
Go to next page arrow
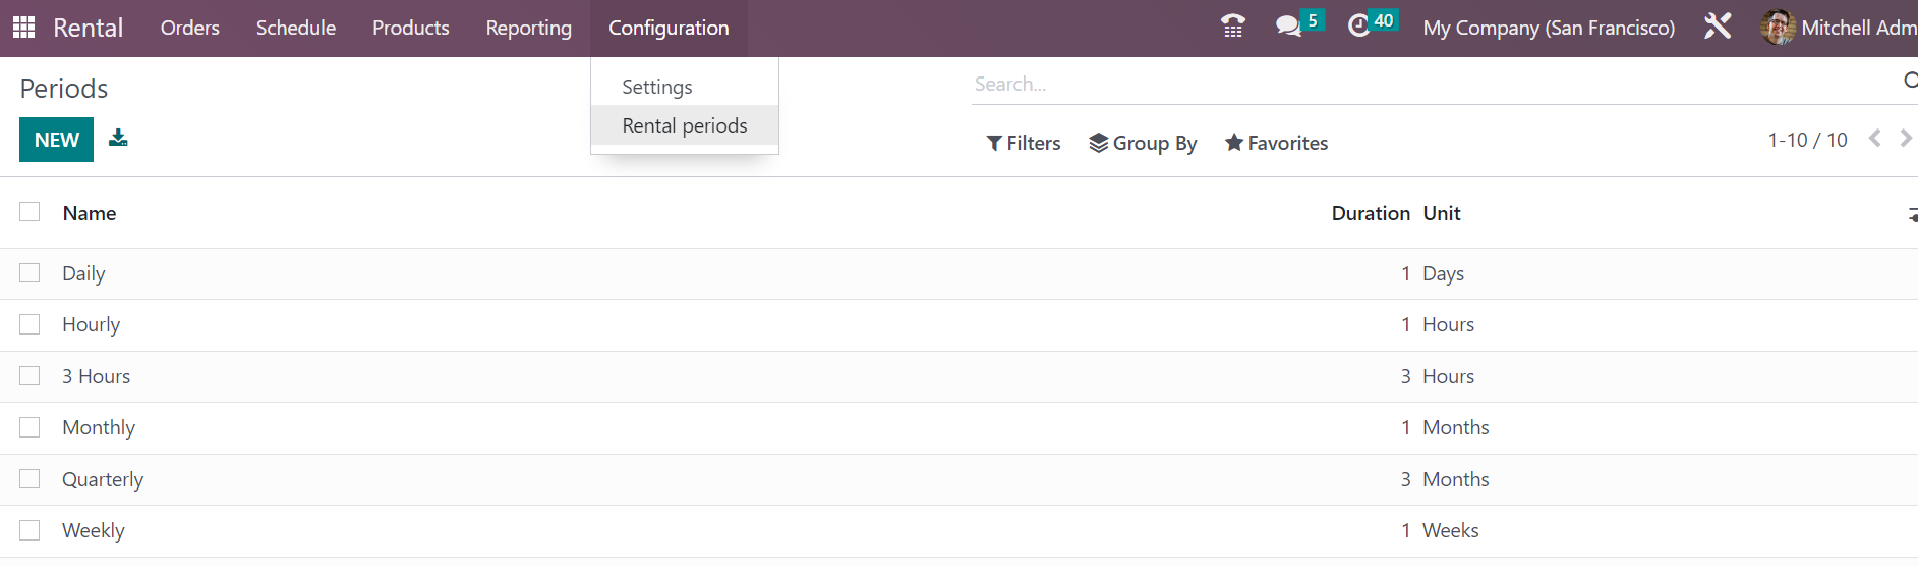coord(1906,139)
